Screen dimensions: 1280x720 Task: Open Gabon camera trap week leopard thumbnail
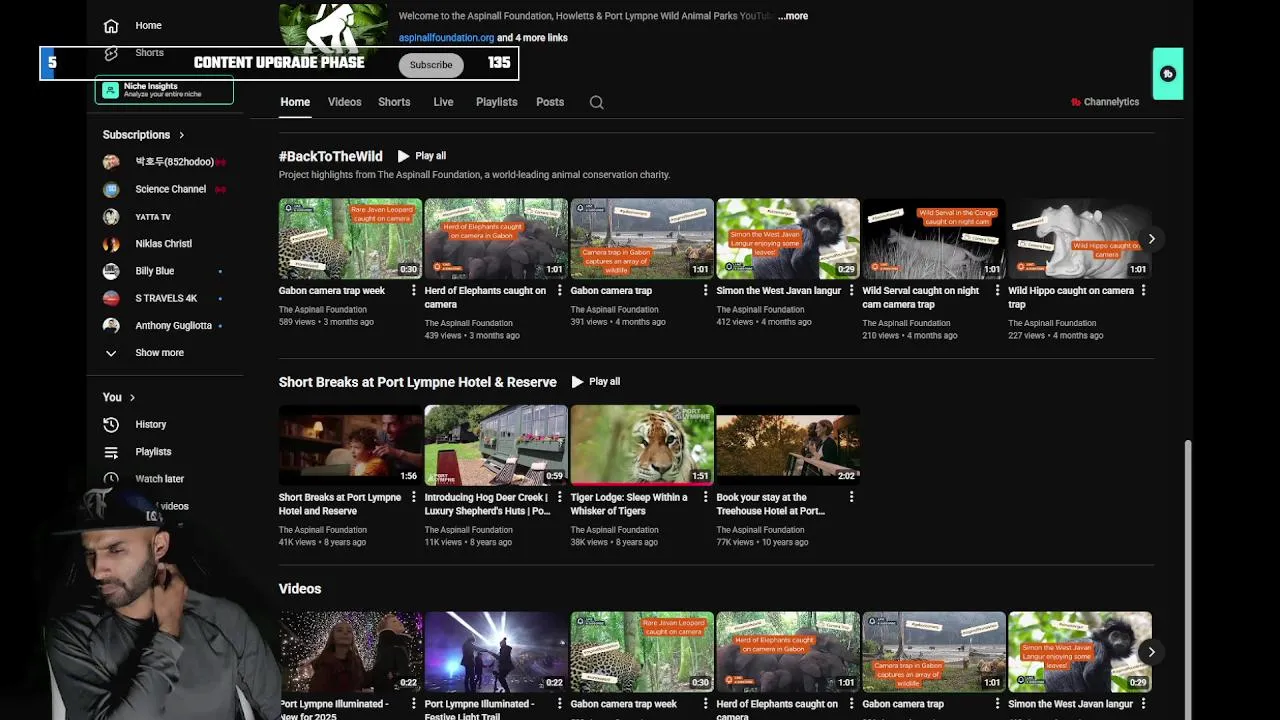pyautogui.click(x=350, y=238)
